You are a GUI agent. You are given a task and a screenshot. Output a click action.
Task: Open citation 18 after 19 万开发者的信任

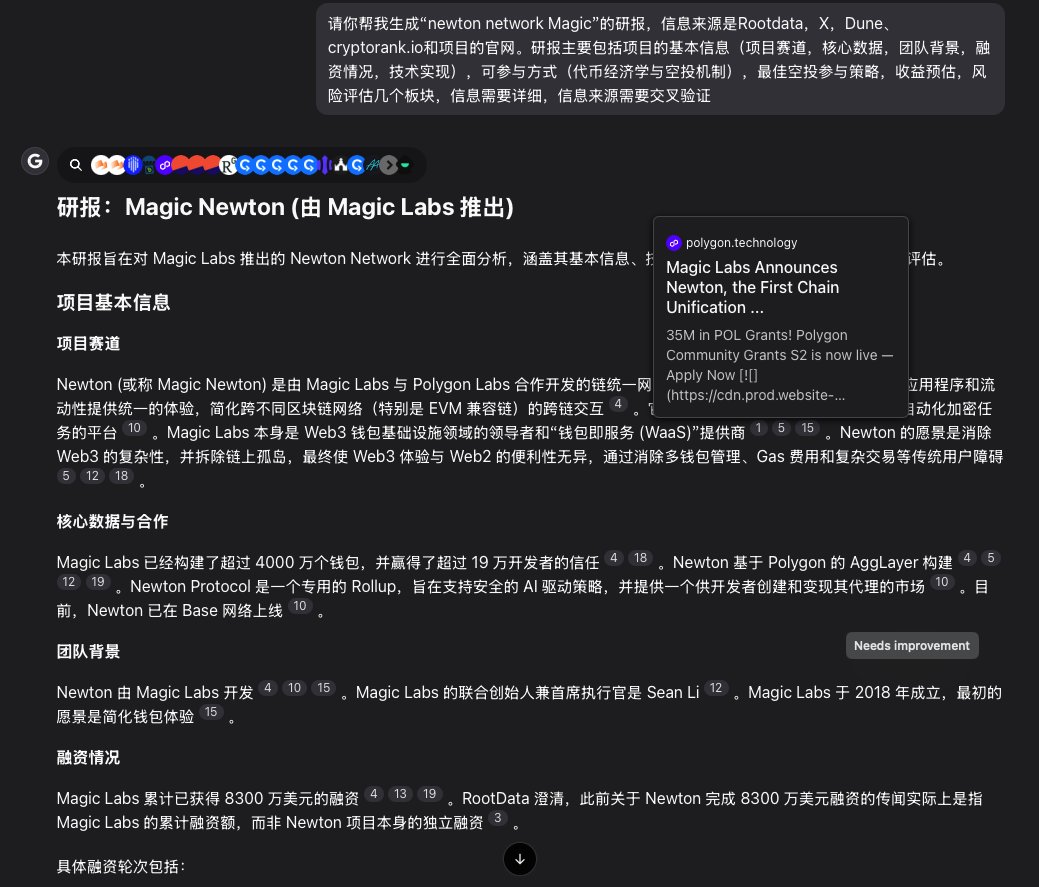click(x=640, y=558)
